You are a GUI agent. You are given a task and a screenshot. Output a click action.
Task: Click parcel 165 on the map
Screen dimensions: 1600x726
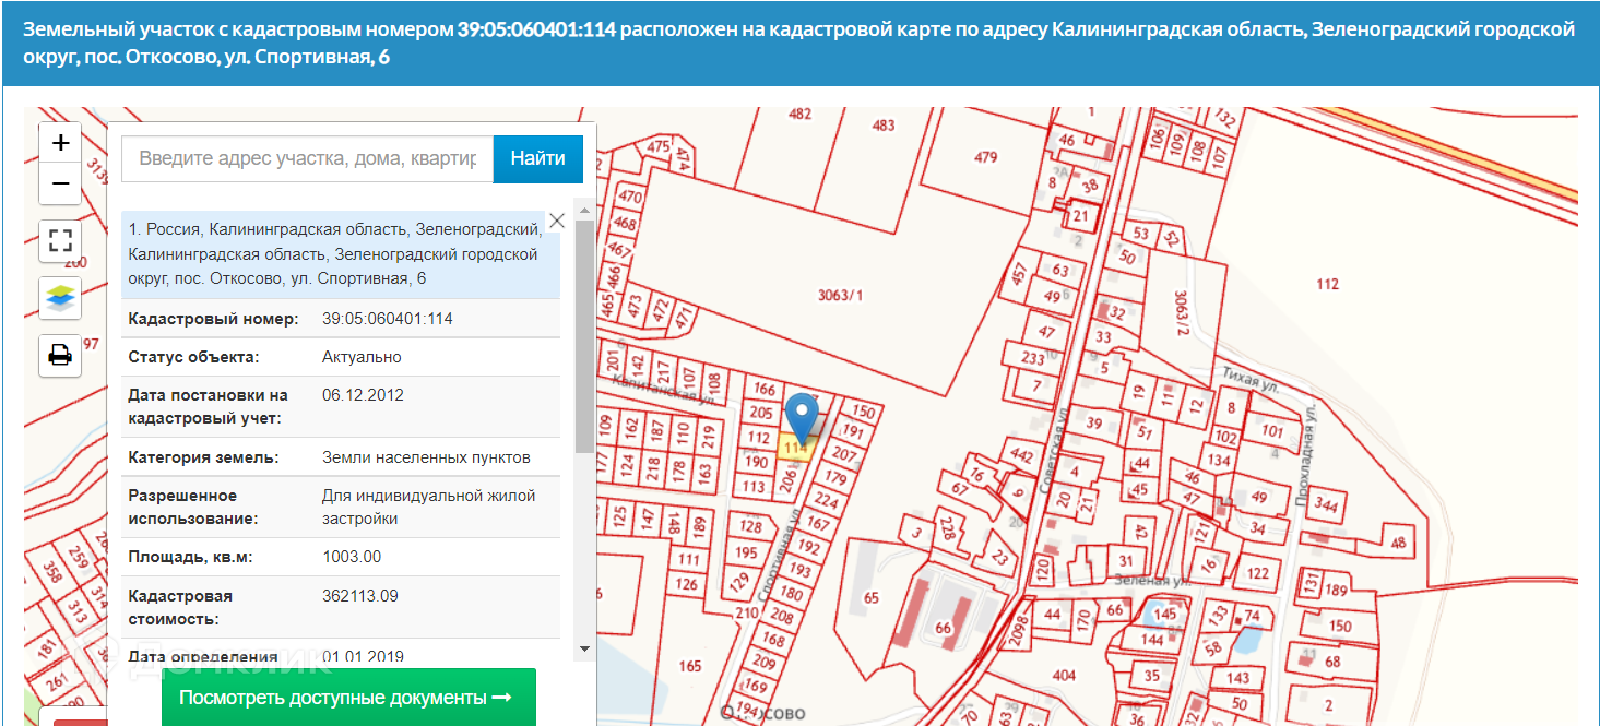click(x=690, y=665)
